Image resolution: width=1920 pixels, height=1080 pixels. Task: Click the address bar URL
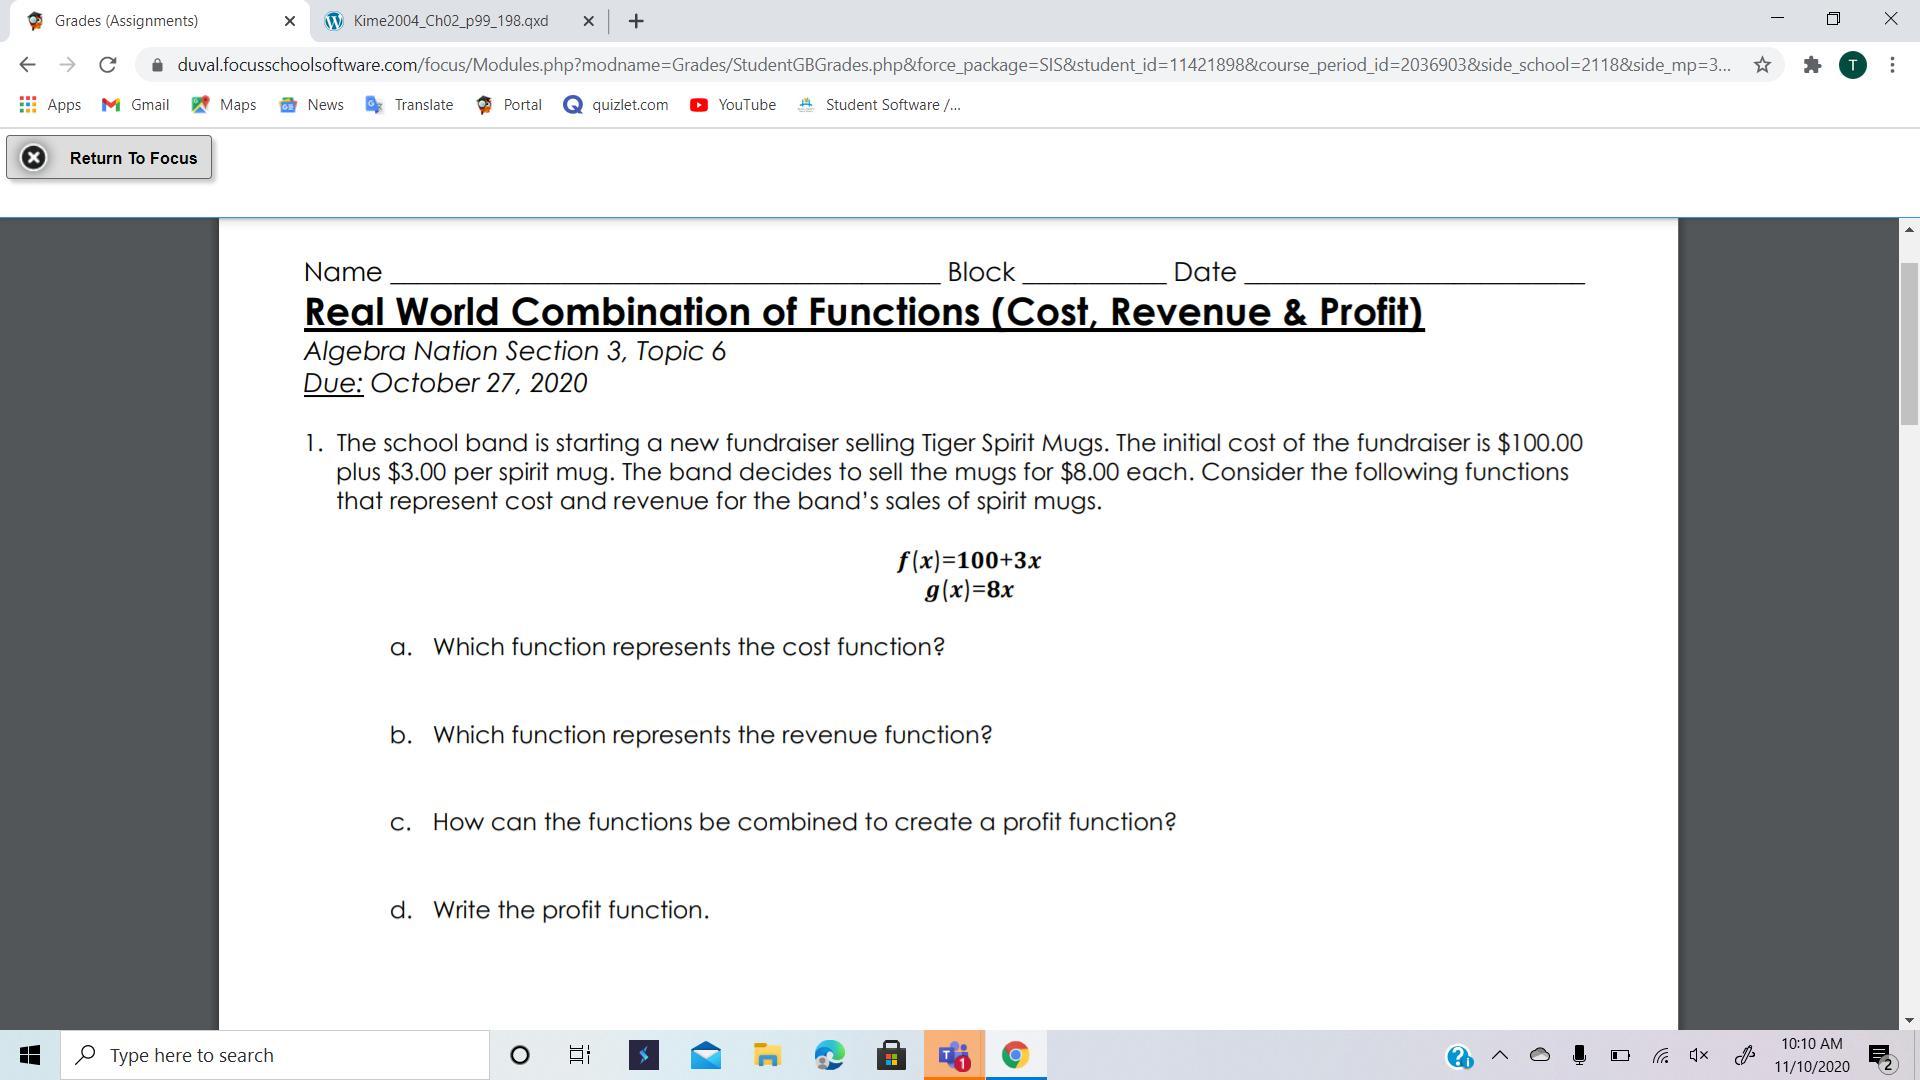coord(950,65)
